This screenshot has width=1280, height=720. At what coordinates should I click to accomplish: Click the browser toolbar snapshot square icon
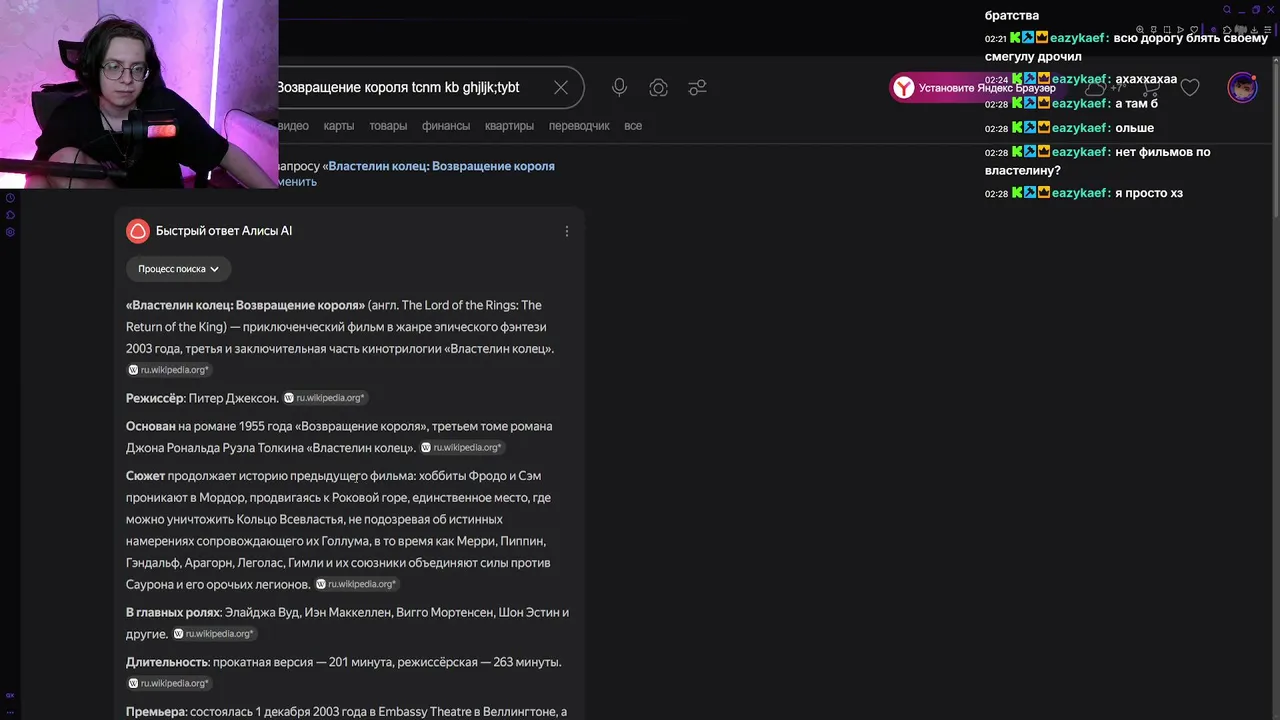click(x=1167, y=31)
